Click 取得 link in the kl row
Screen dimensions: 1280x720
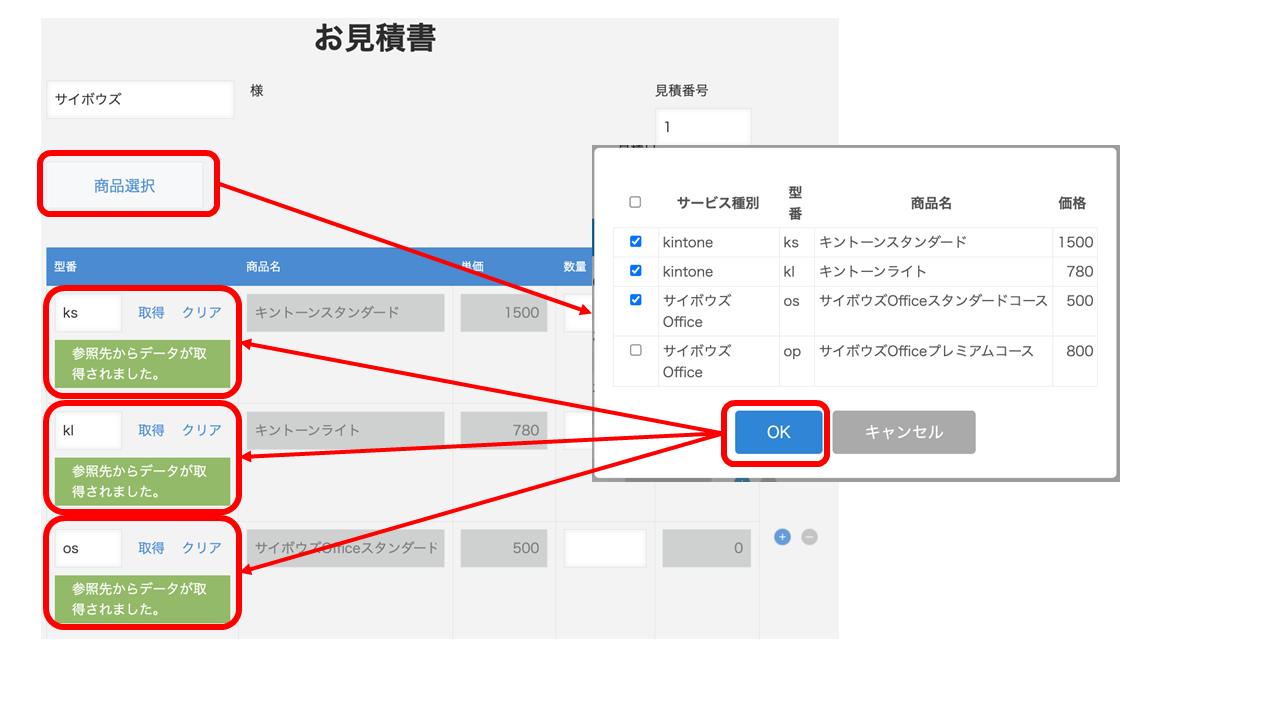151,430
